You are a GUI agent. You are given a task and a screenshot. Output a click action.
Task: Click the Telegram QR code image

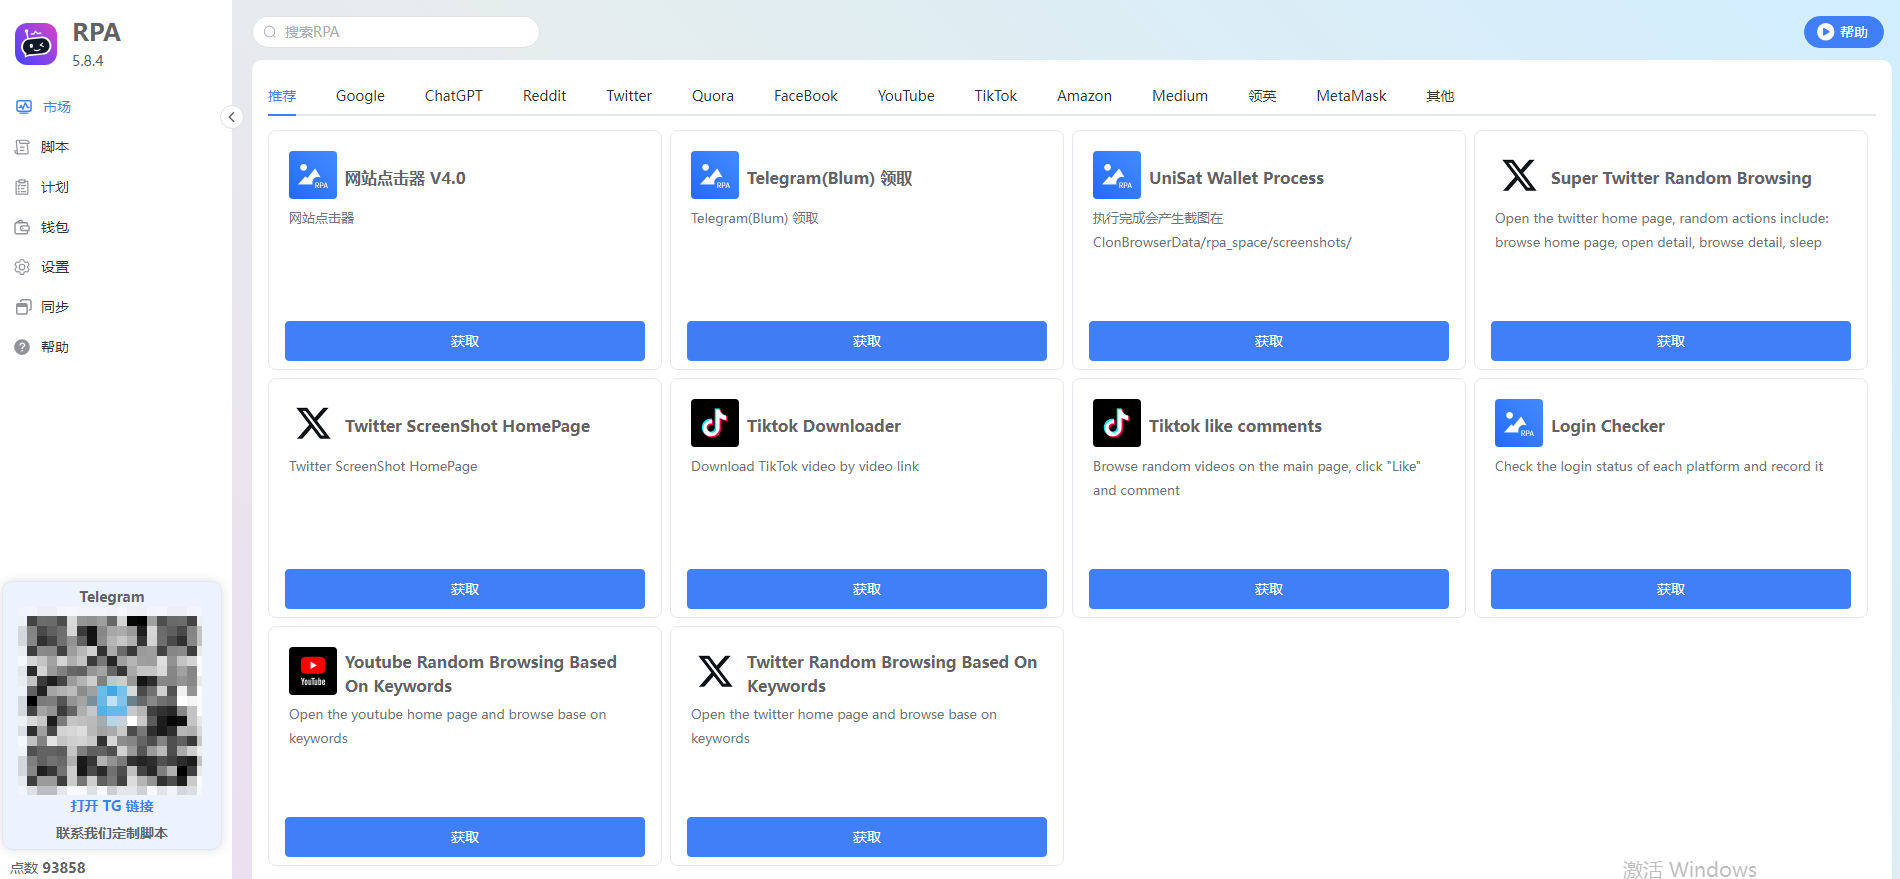(x=112, y=702)
